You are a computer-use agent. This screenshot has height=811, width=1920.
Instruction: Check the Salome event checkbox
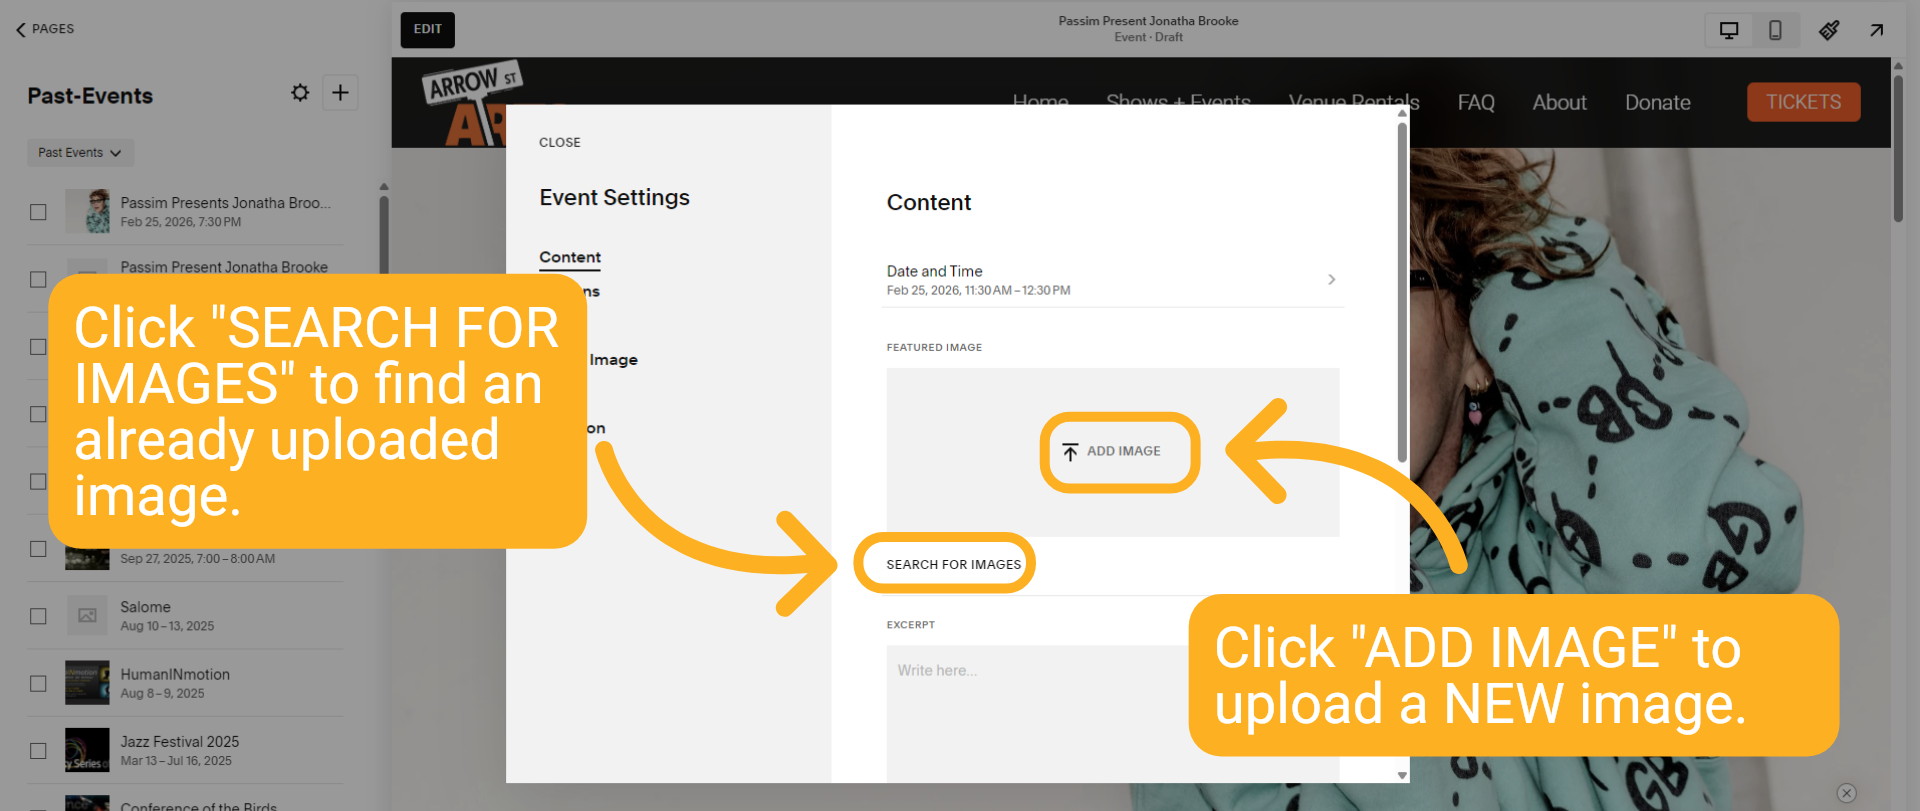(x=38, y=616)
